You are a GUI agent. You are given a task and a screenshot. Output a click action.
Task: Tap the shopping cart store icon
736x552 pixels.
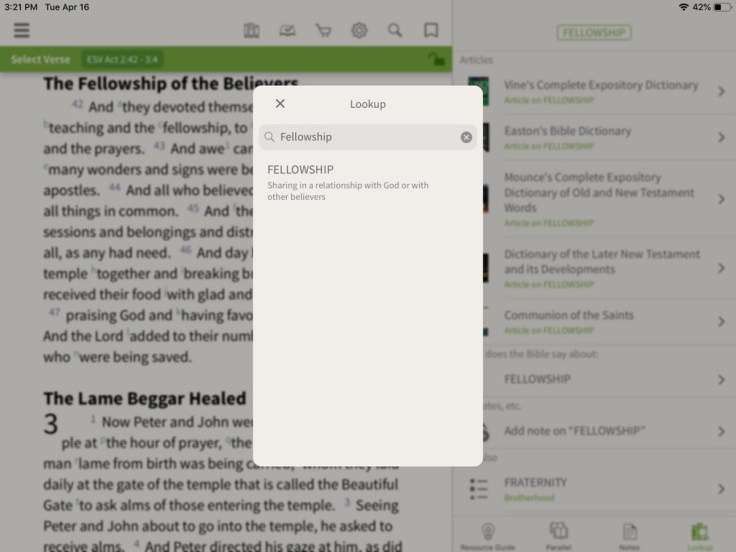[323, 31]
